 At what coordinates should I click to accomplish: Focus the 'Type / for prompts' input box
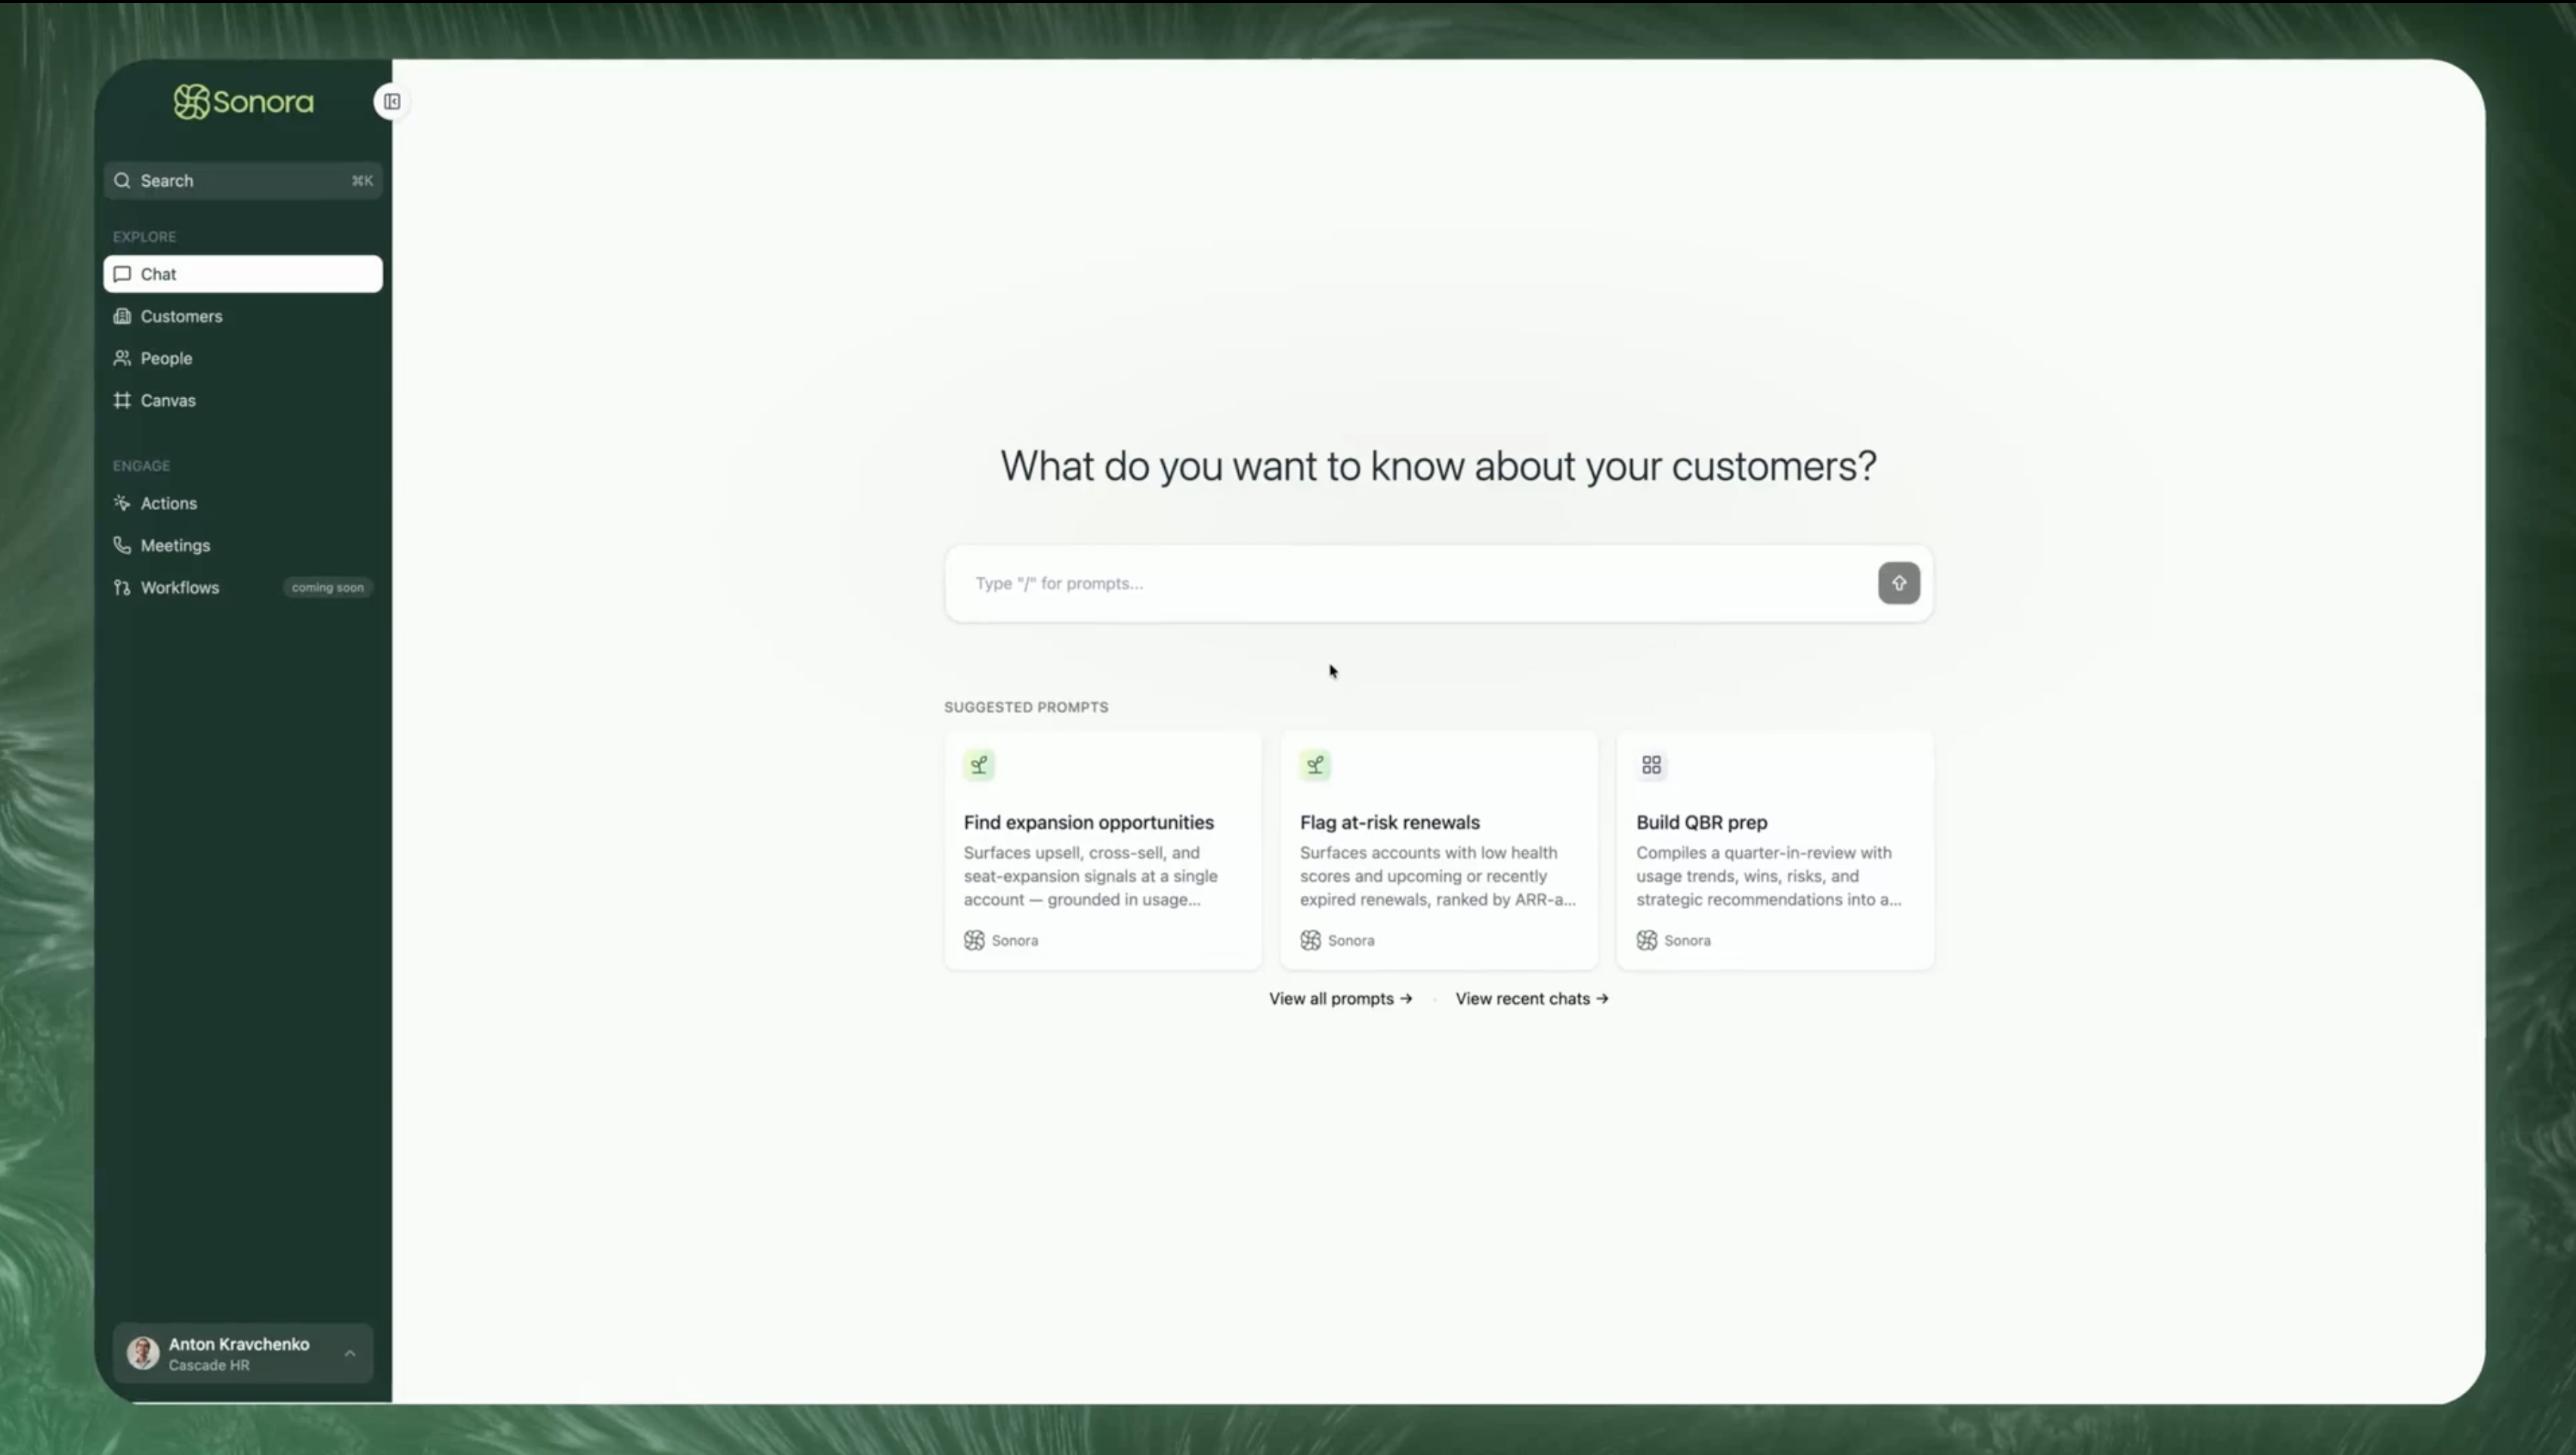click(x=1410, y=583)
